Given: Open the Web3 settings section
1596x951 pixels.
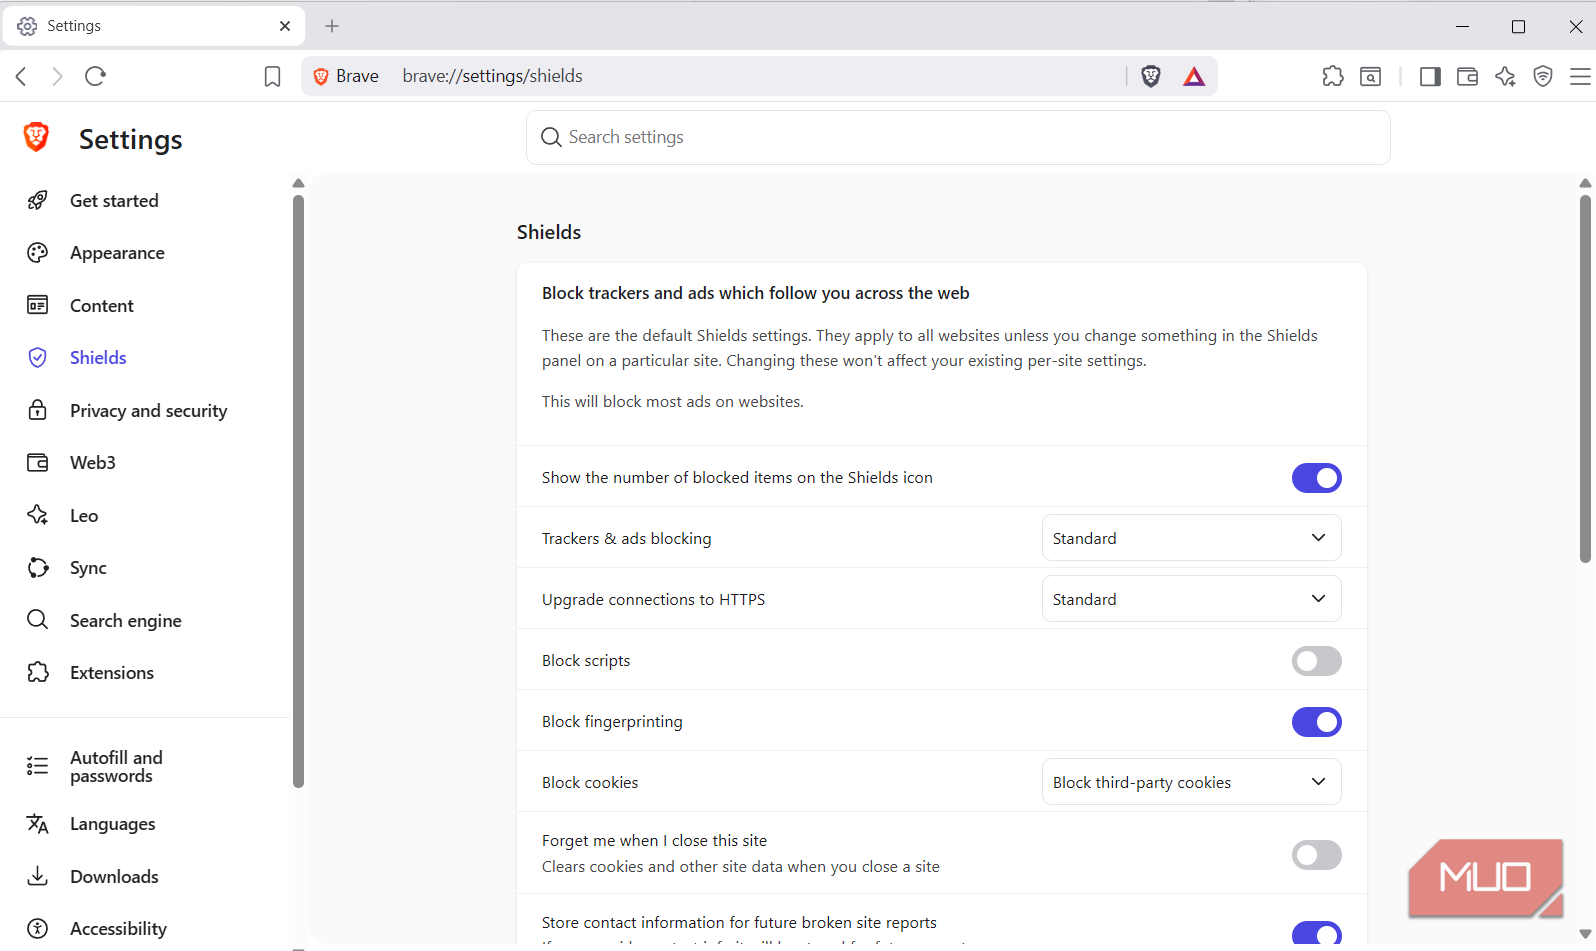Looking at the screenshot, I should click(93, 462).
